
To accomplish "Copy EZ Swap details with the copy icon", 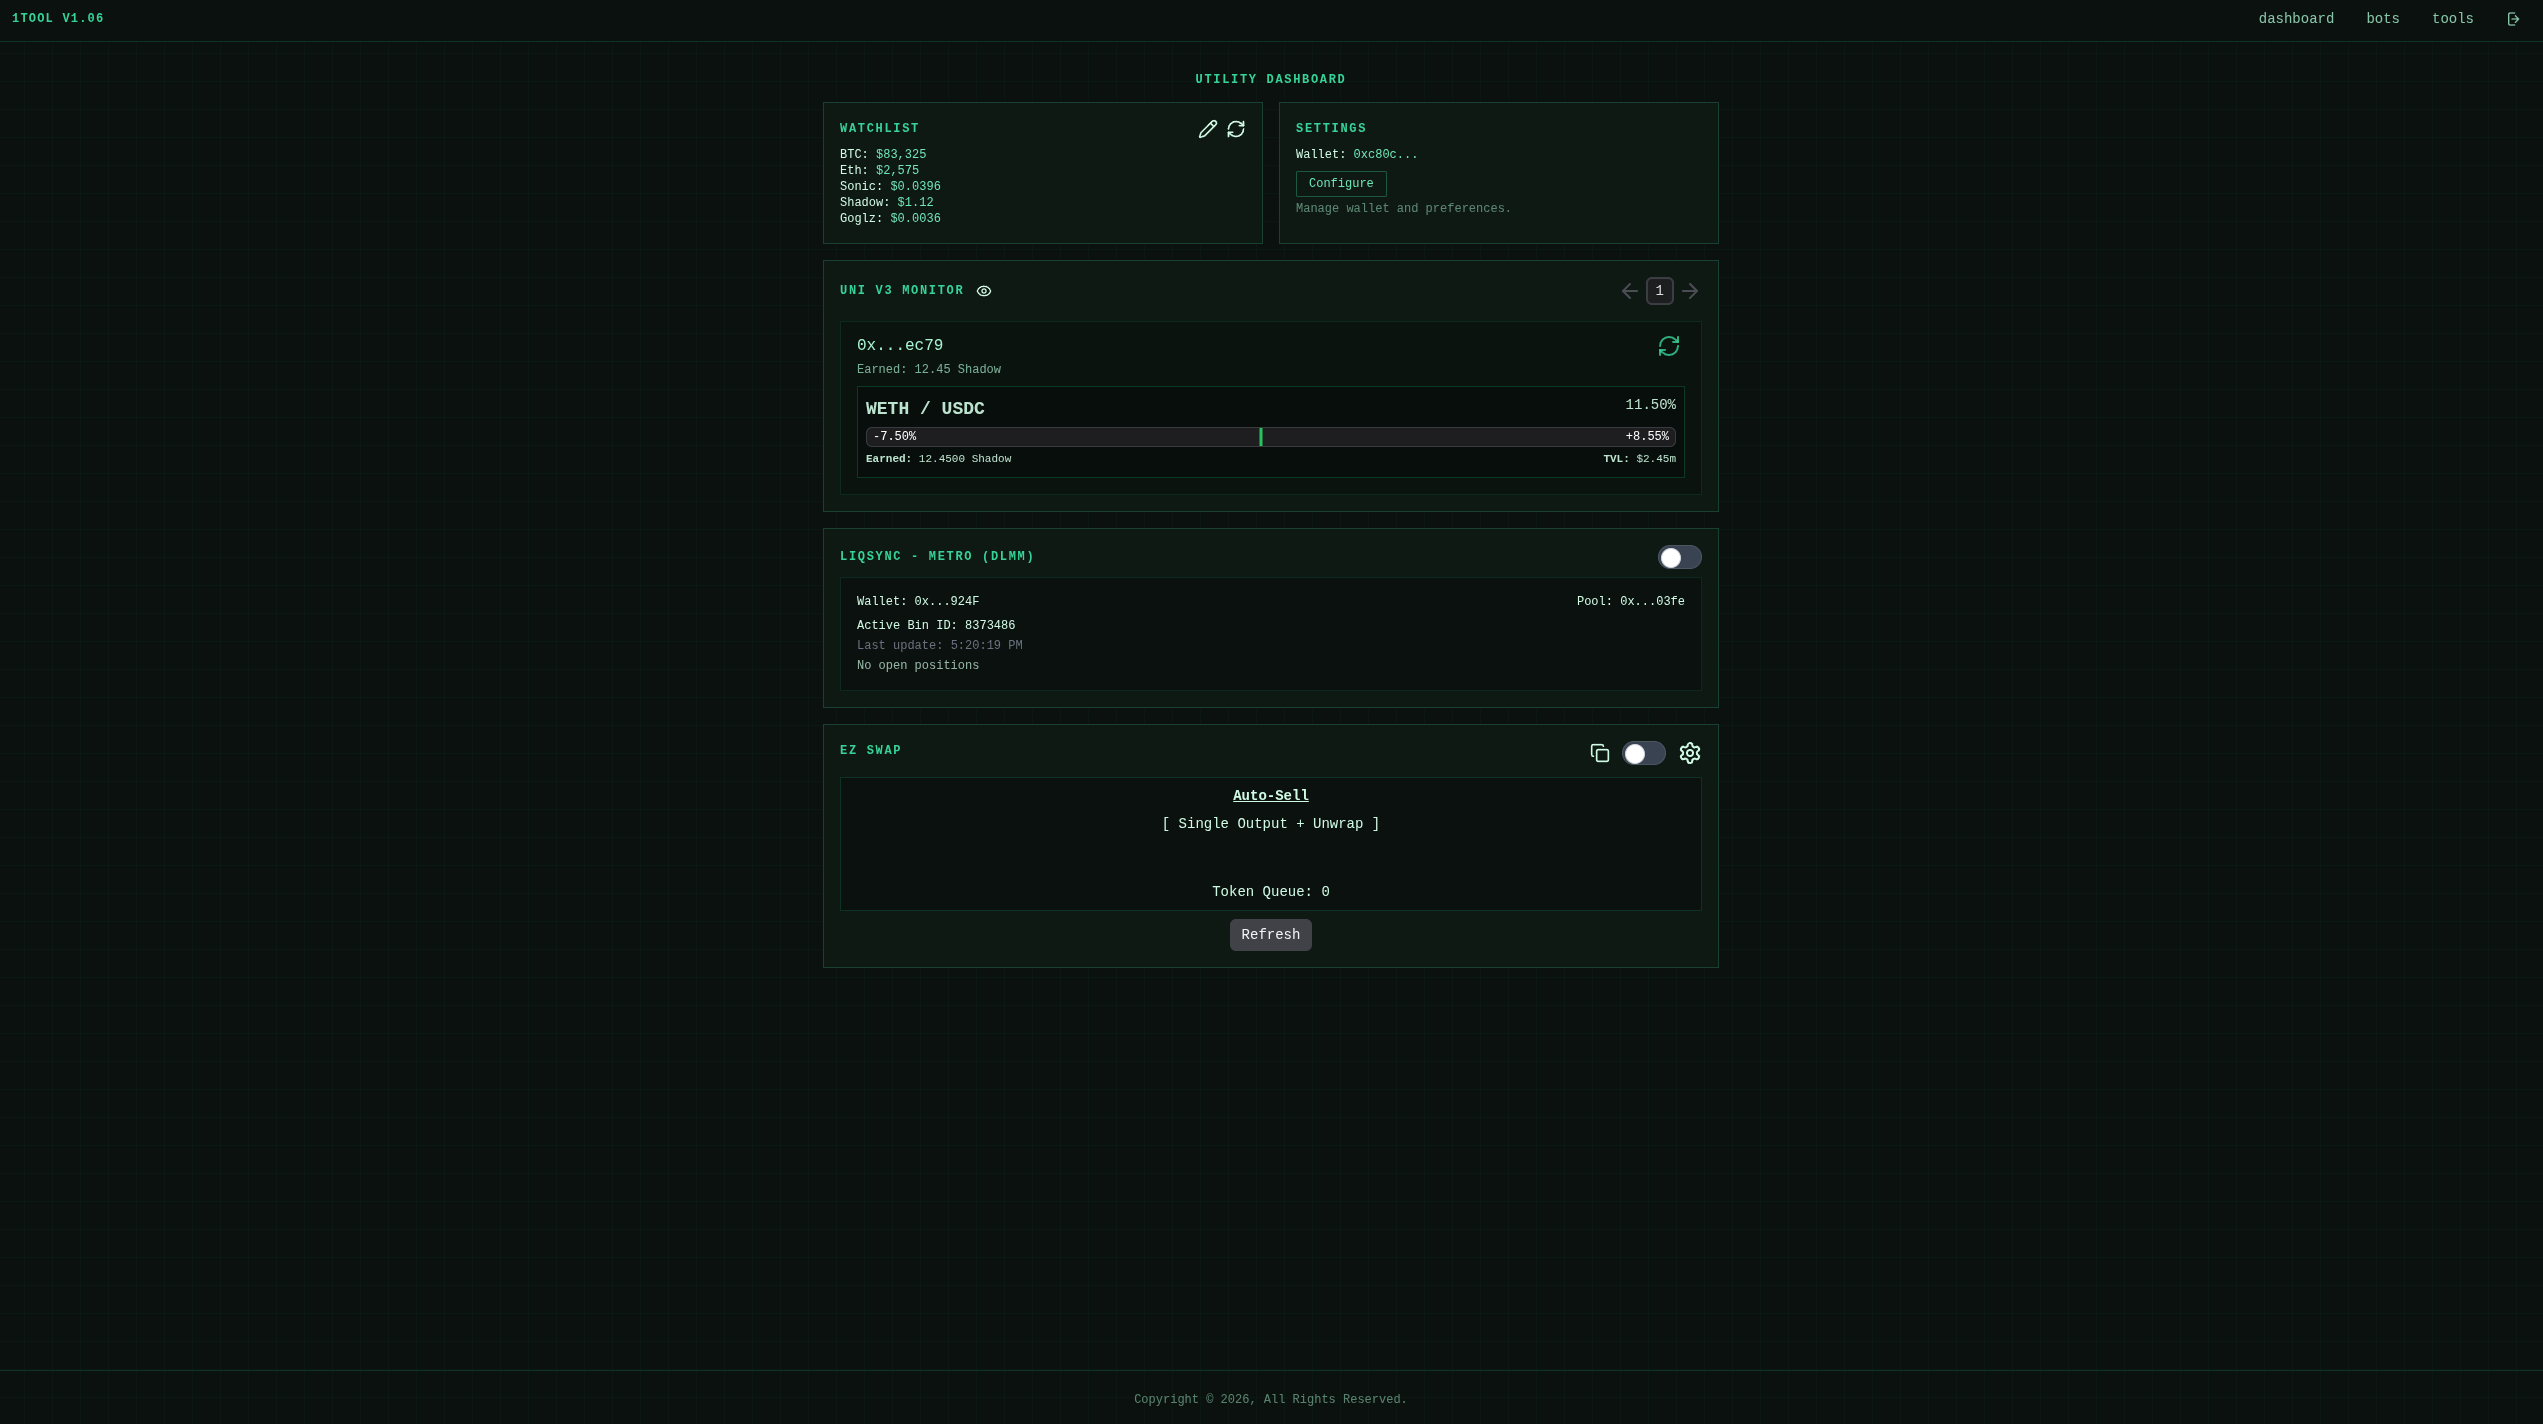I will [1600, 753].
